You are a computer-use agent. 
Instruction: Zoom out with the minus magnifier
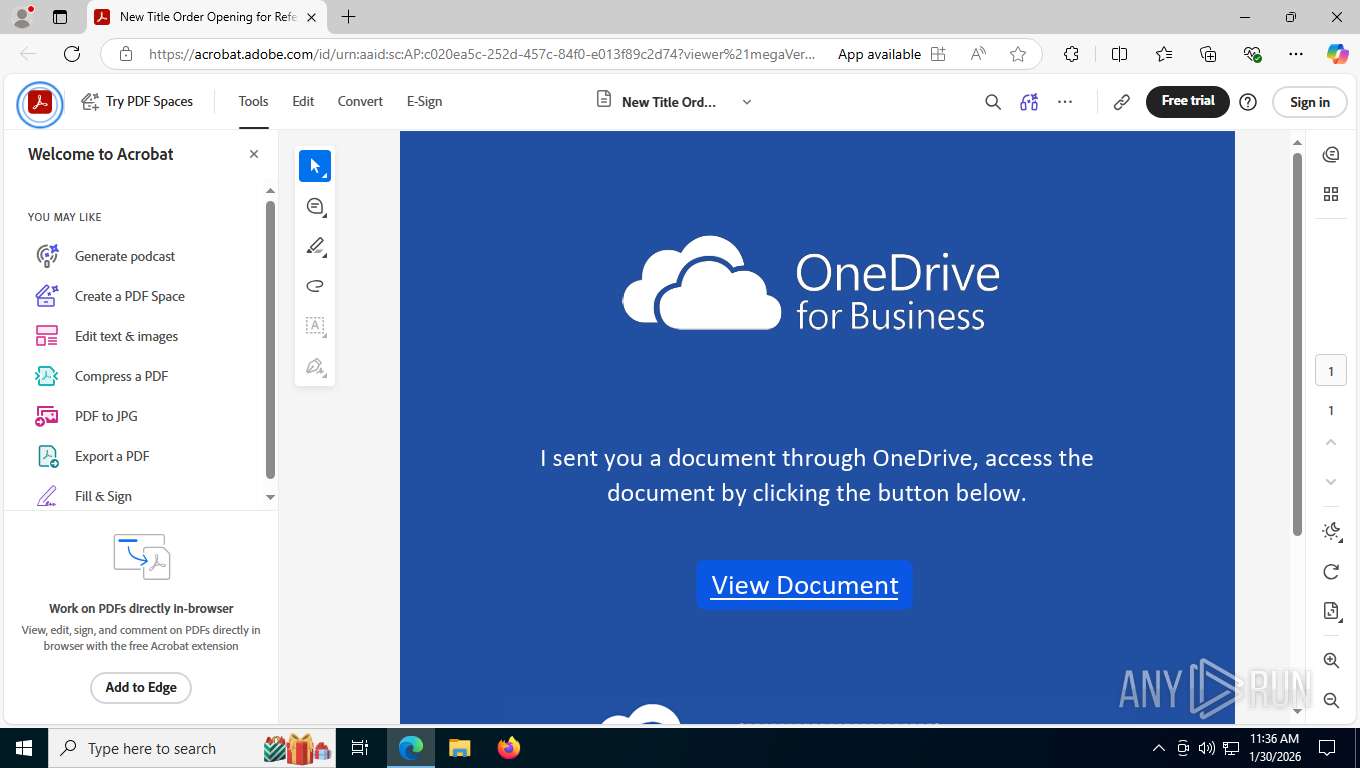click(x=1331, y=700)
